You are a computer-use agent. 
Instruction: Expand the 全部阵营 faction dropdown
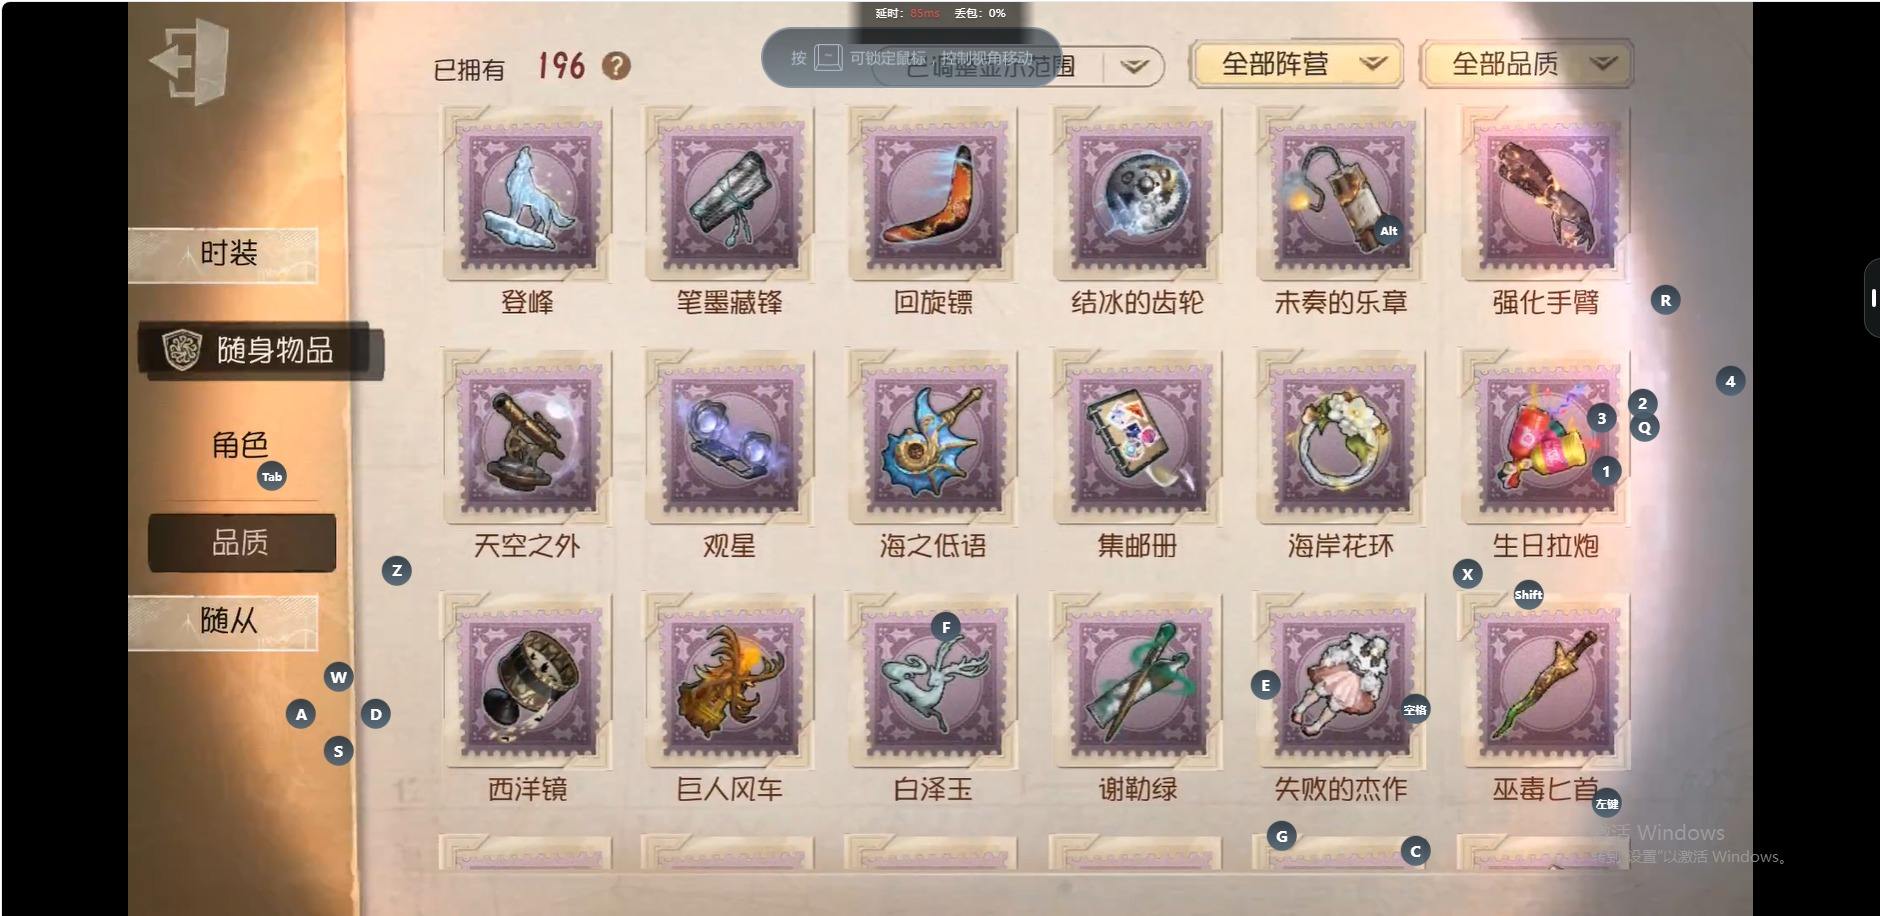tap(1297, 64)
